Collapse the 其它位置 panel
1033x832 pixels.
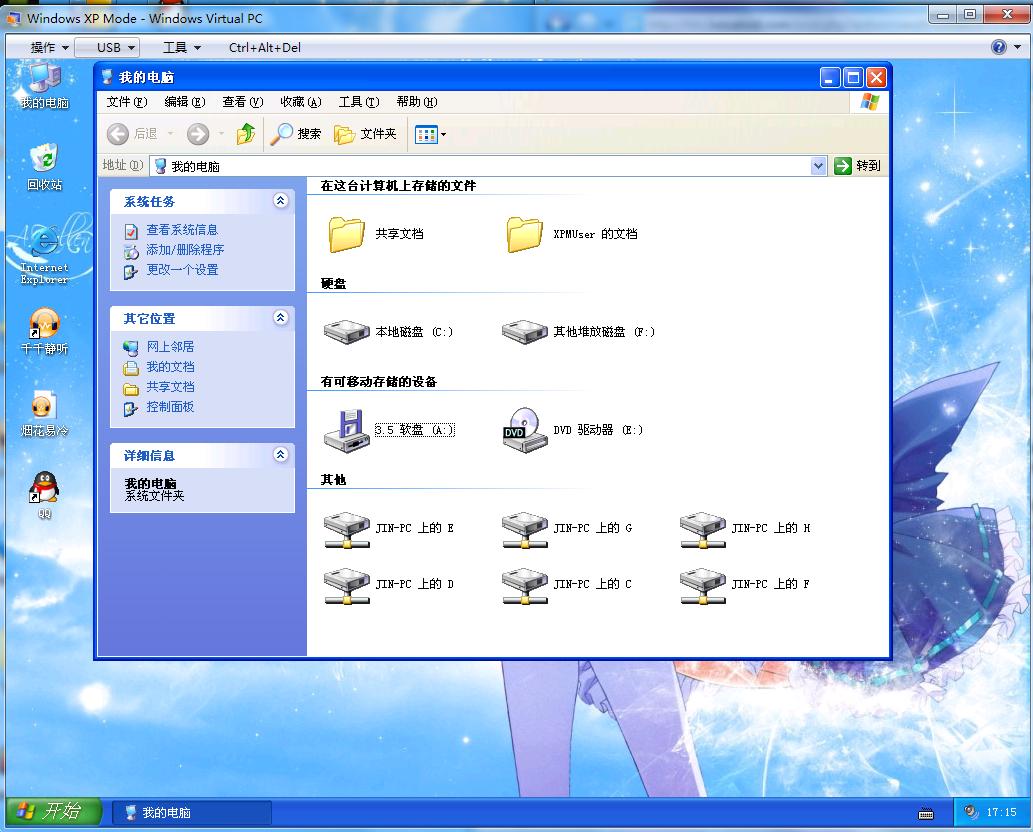pos(281,318)
